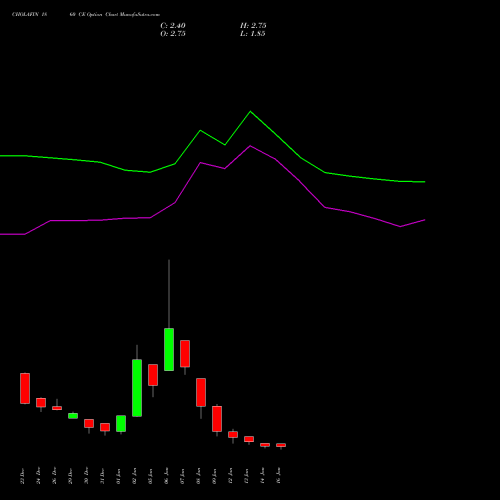Select the red 05 Jan candlestick body
The height and width of the screenshot is (500, 500).
click(153, 375)
